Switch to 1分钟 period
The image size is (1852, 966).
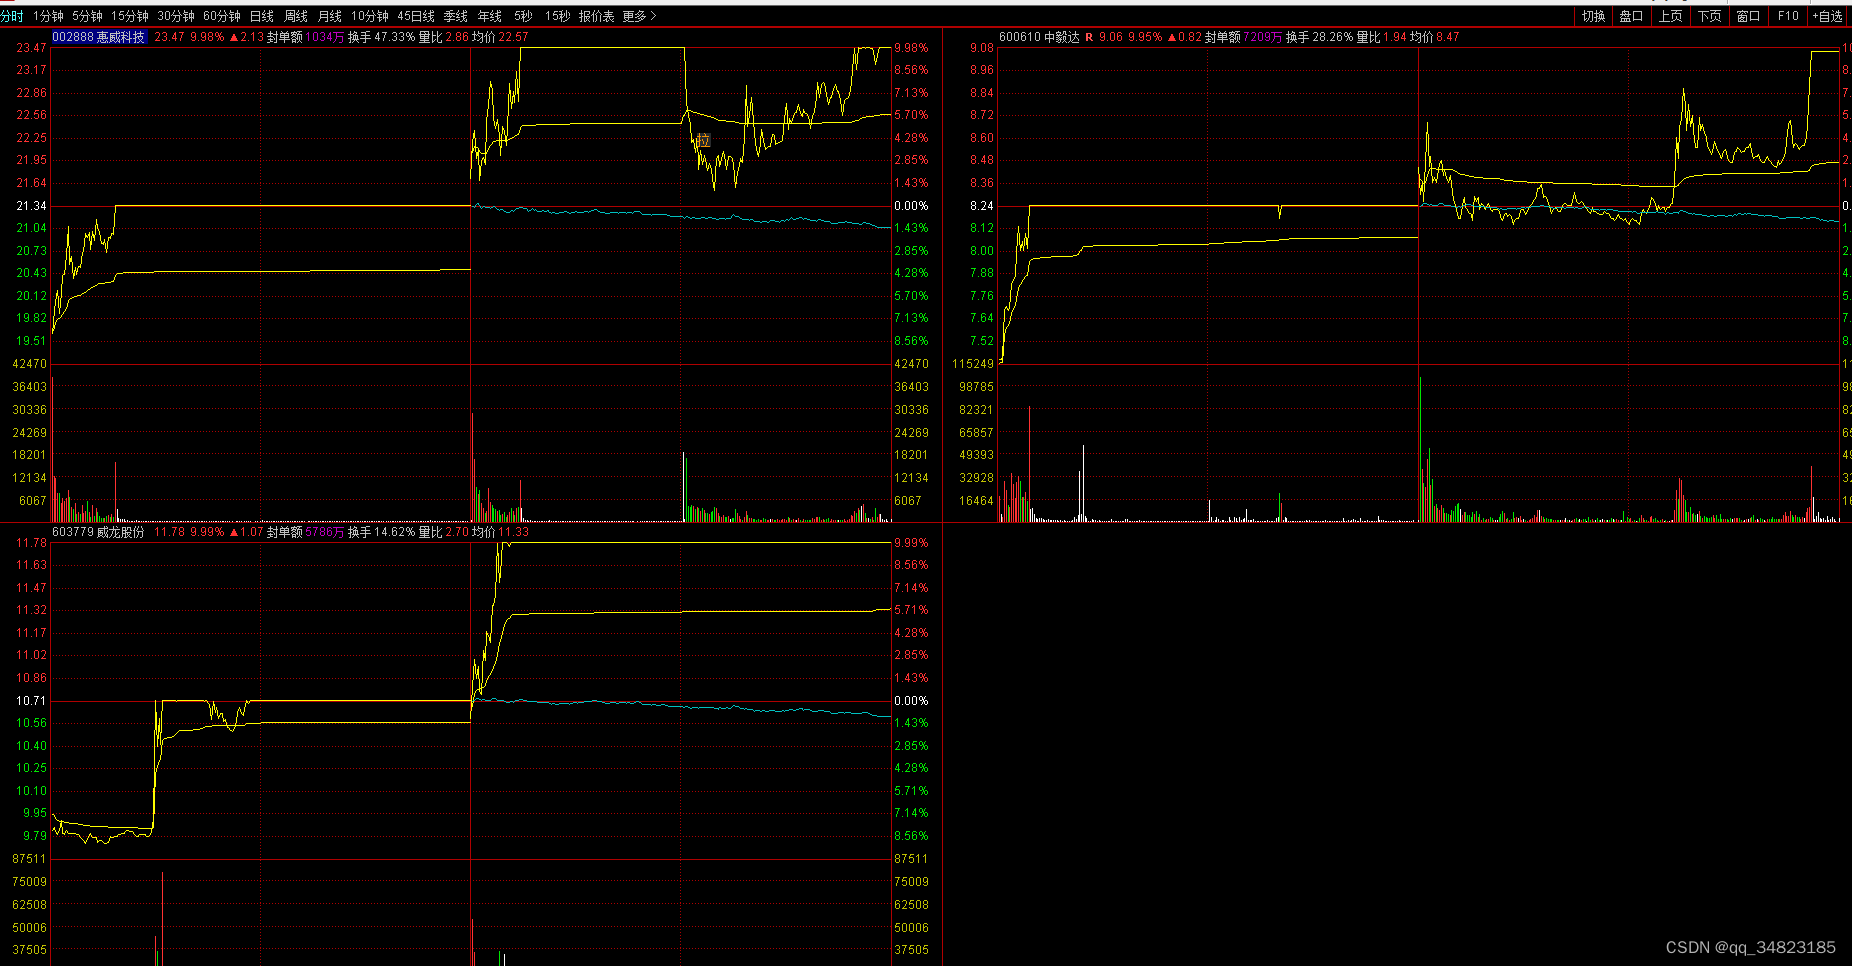pyautogui.click(x=48, y=16)
